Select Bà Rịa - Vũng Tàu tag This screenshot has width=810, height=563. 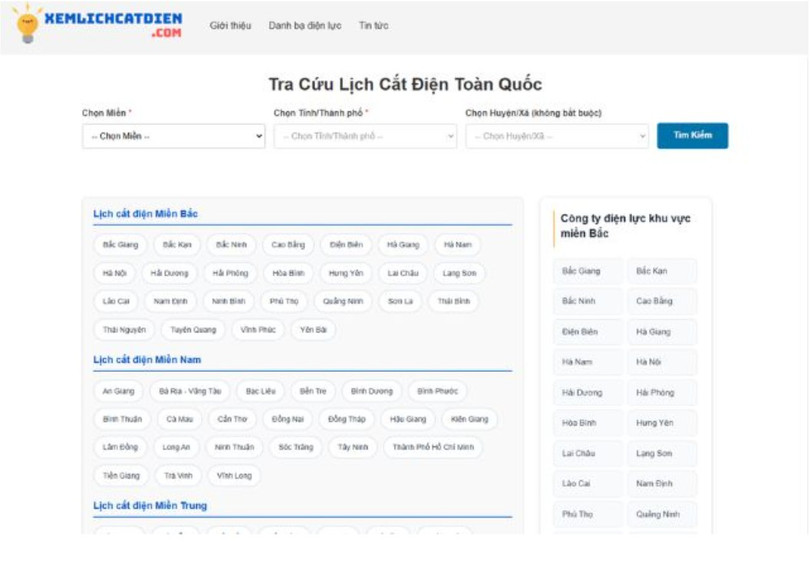[x=190, y=391]
